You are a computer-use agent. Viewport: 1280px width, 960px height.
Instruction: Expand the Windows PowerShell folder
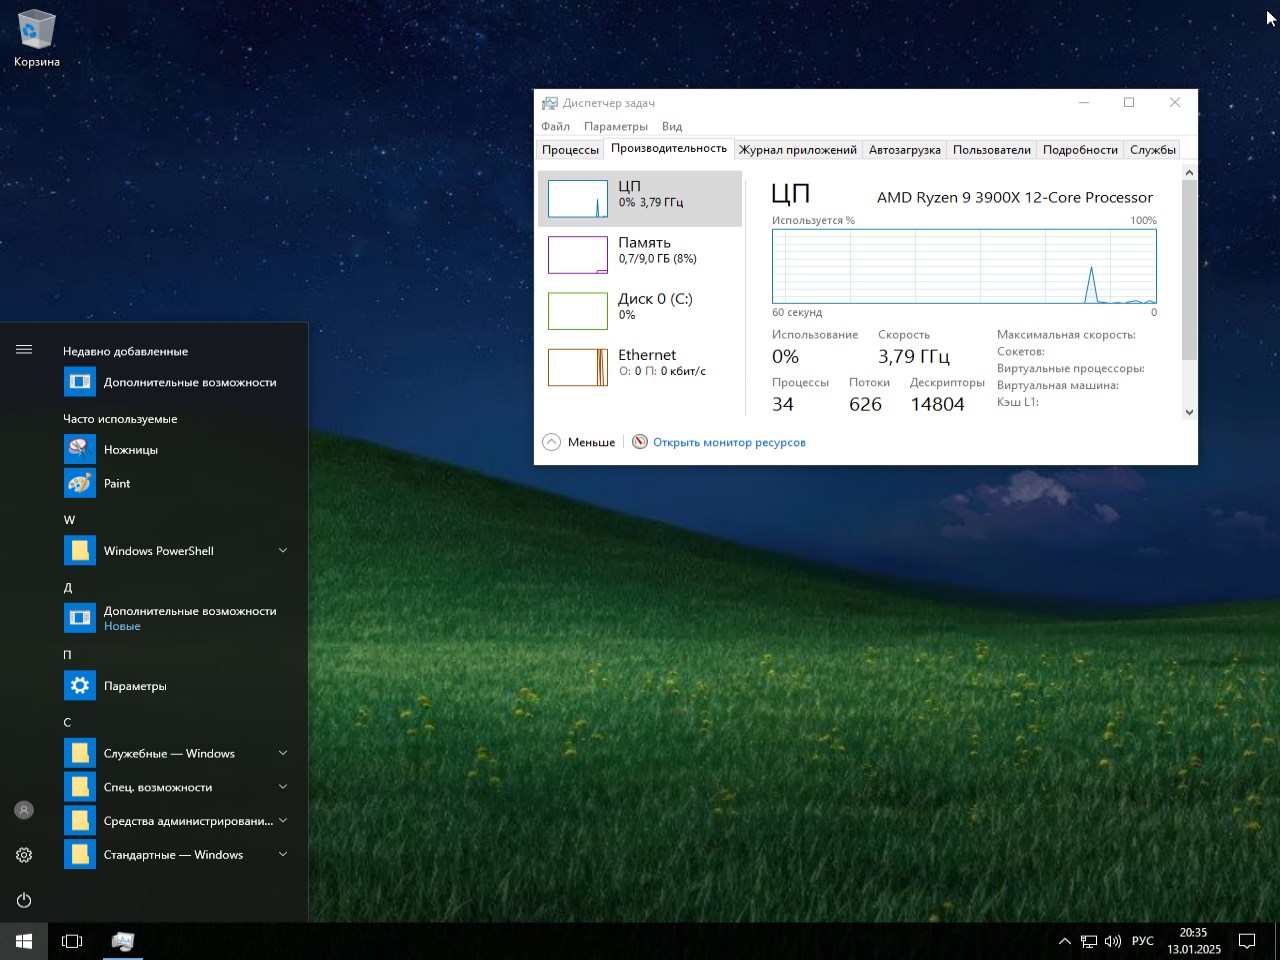tap(283, 551)
